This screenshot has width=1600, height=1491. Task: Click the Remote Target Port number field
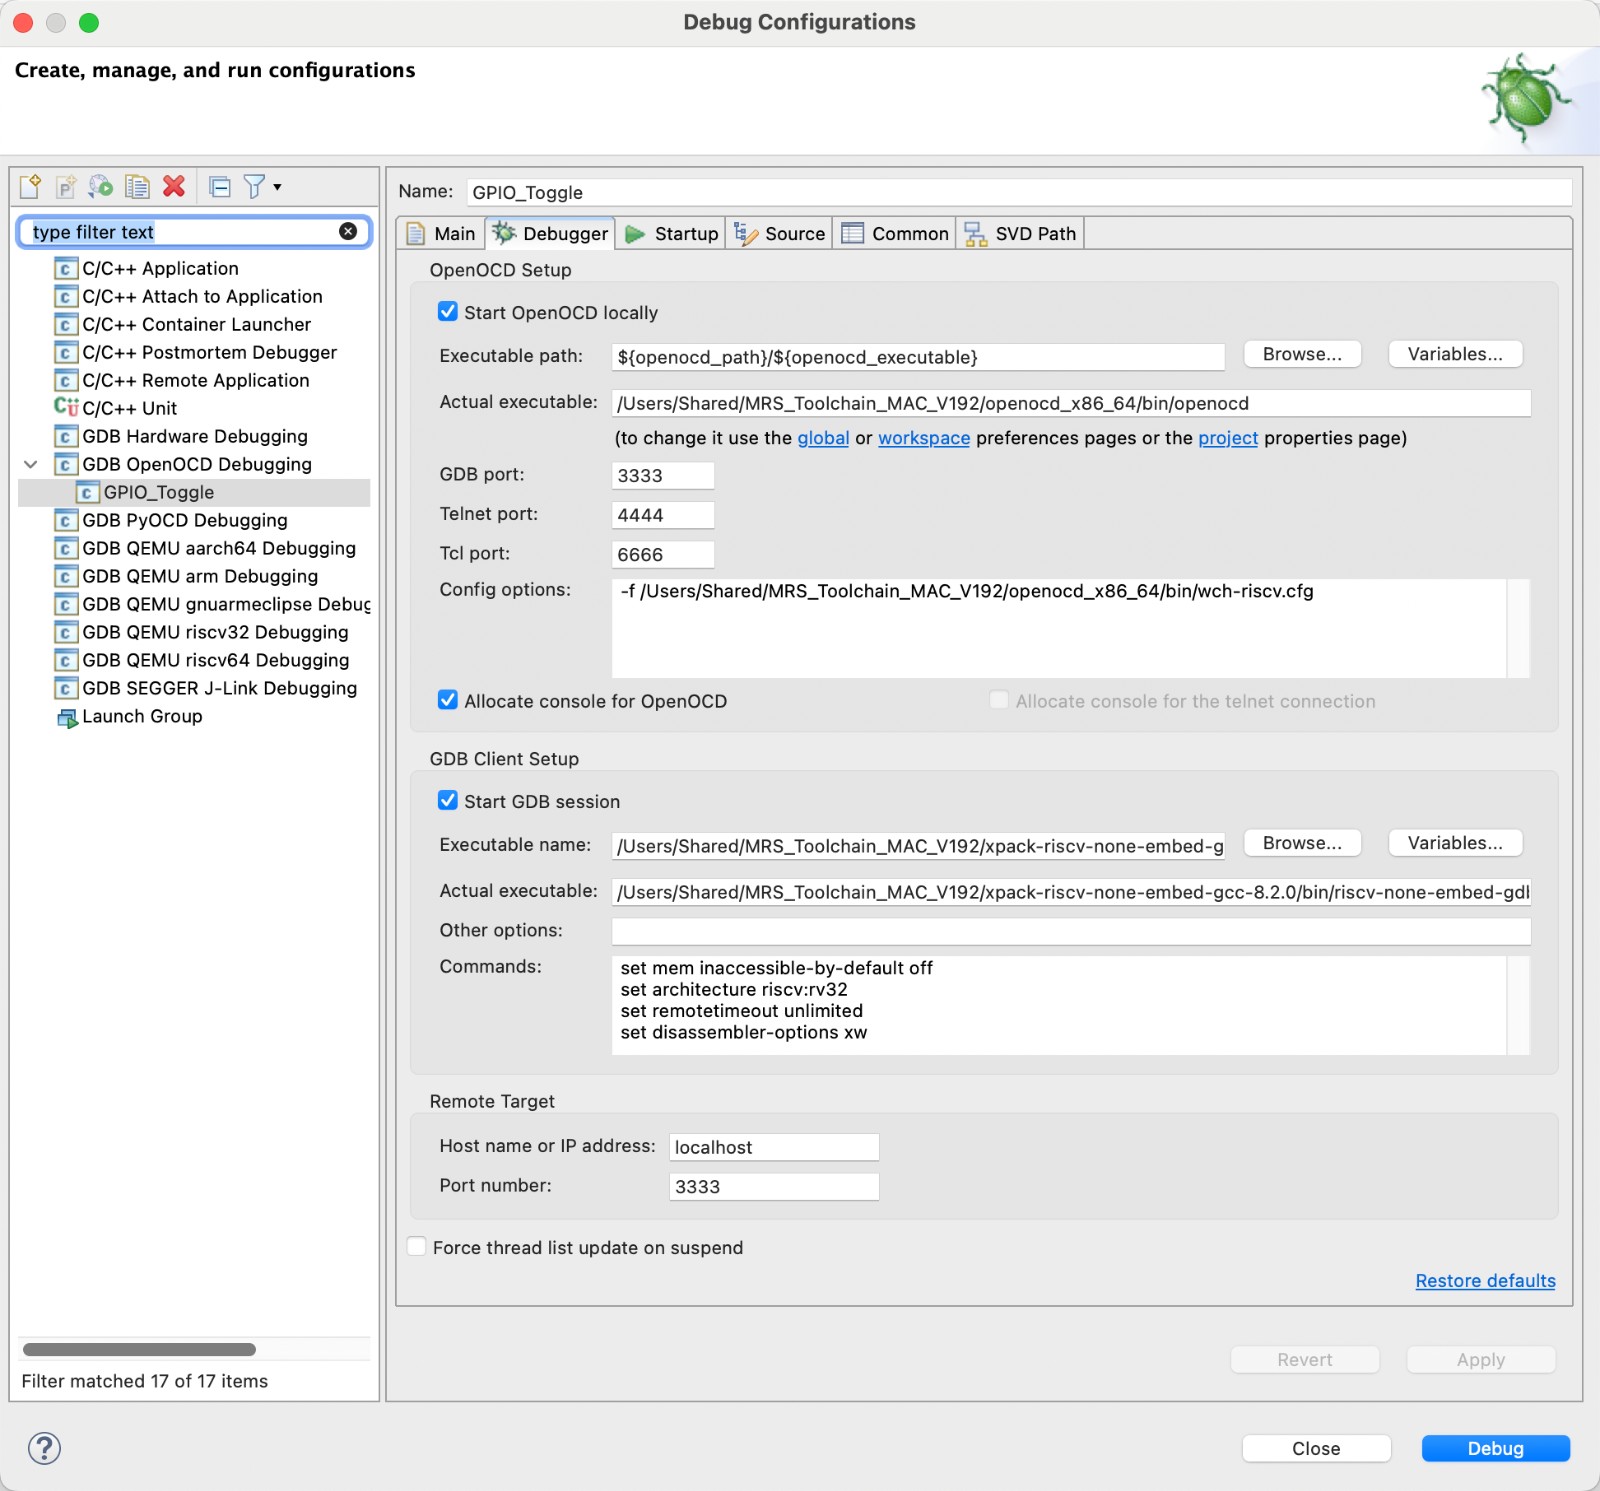point(773,1187)
